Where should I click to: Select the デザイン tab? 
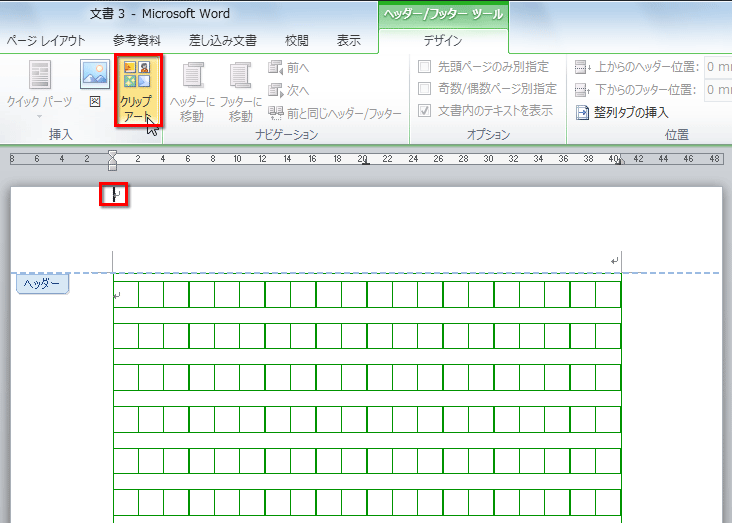tap(443, 41)
